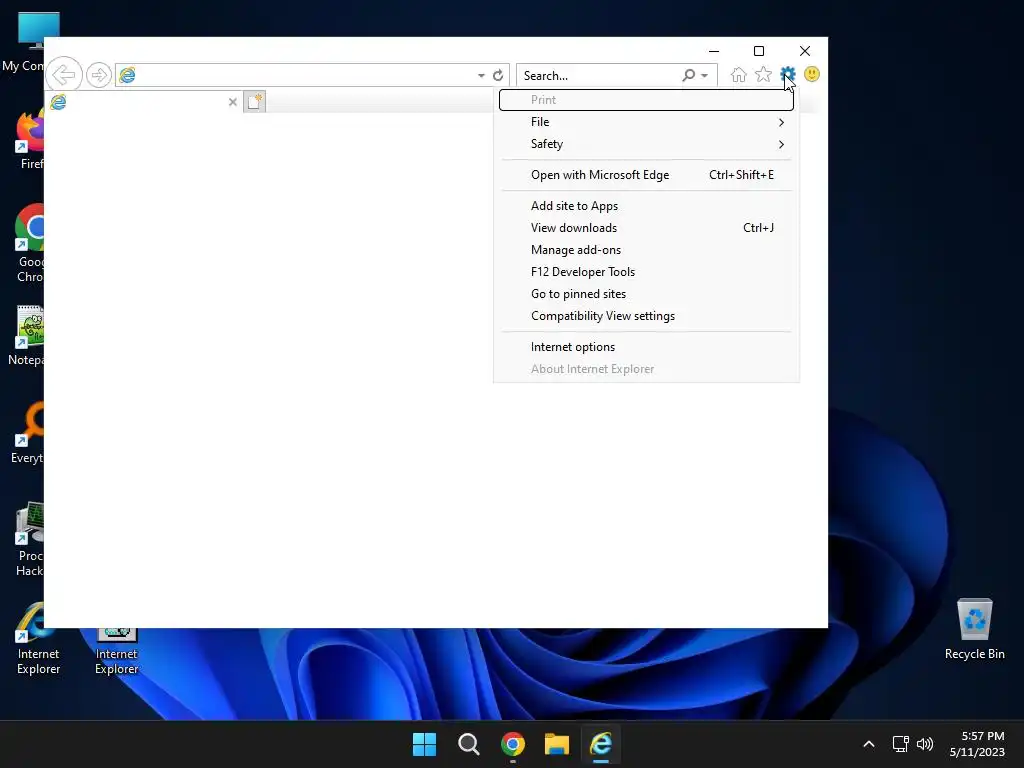Viewport: 1024px width, 768px height.
Task: Expand the Safety submenu
Action: click(x=646, y=144)
